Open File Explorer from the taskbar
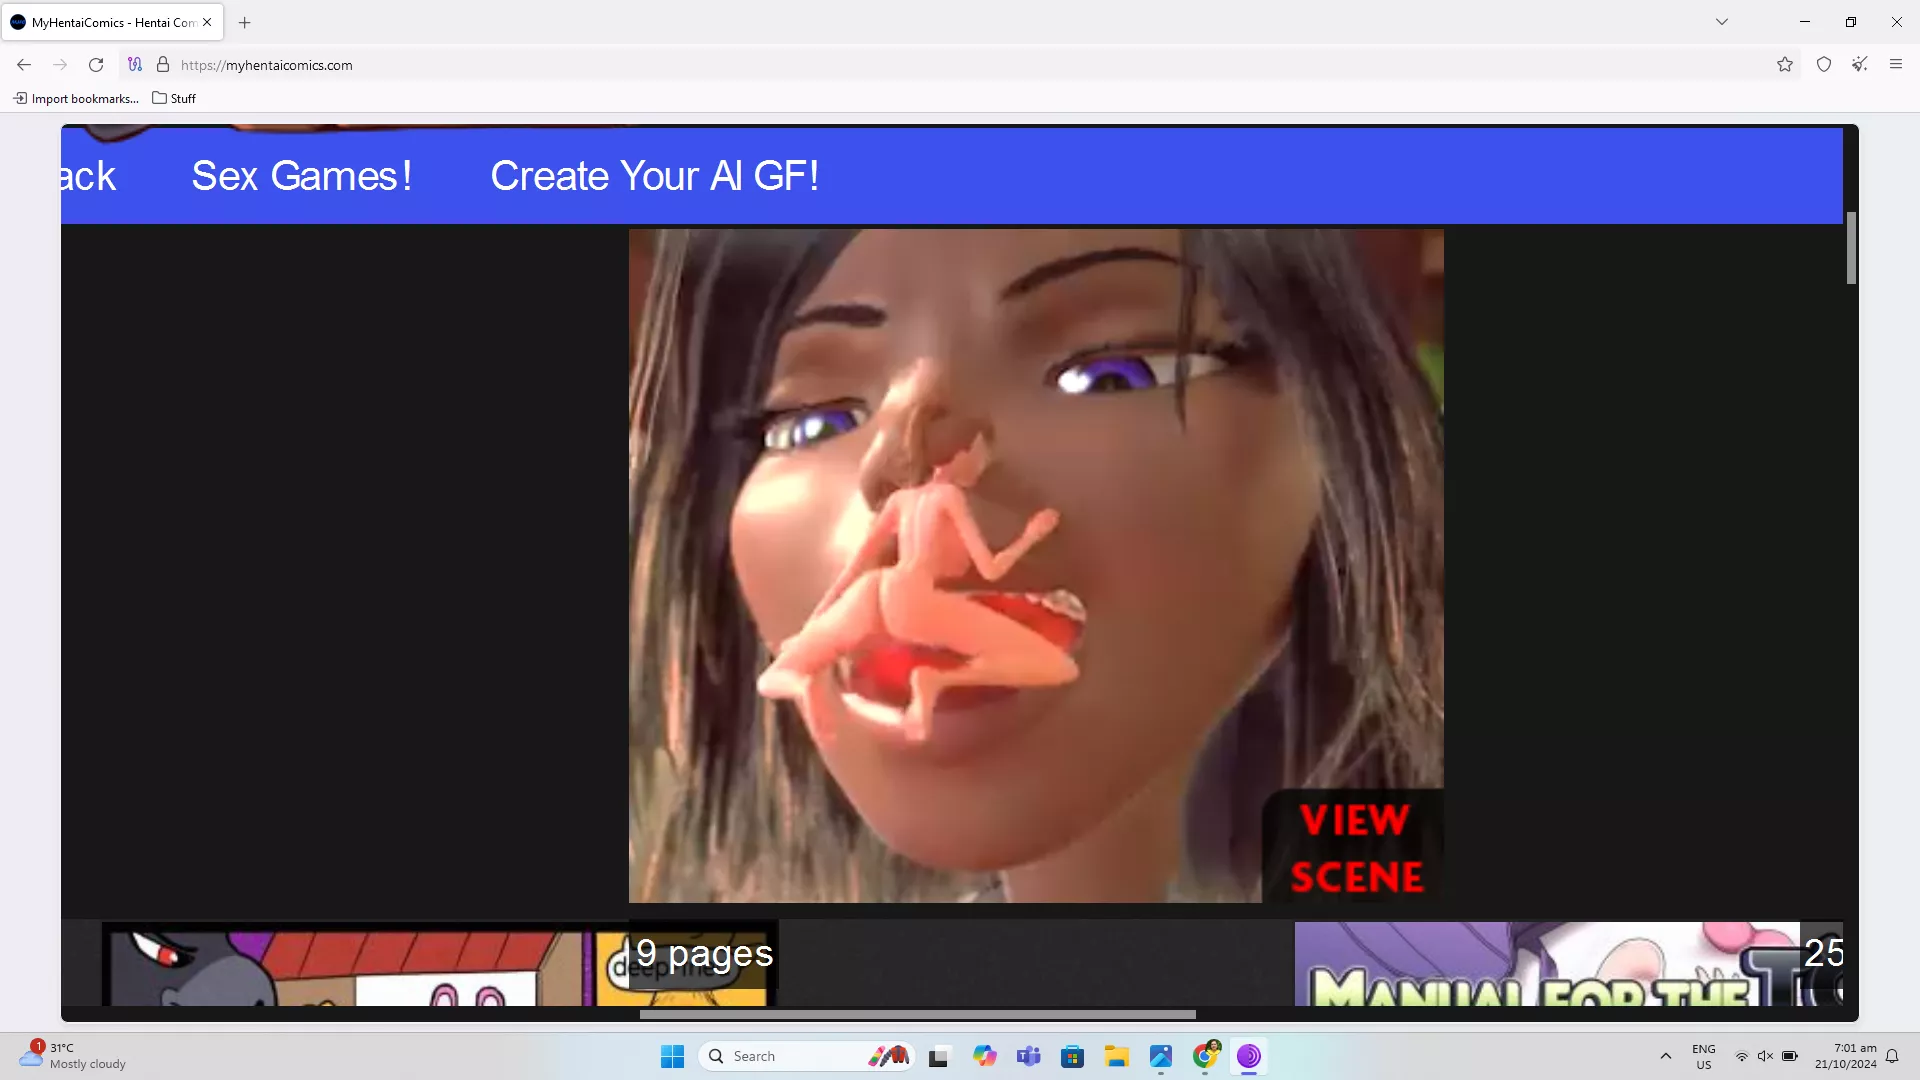The width and height of the screenshot is (1920, 1080). (x=1116, y=1056)
